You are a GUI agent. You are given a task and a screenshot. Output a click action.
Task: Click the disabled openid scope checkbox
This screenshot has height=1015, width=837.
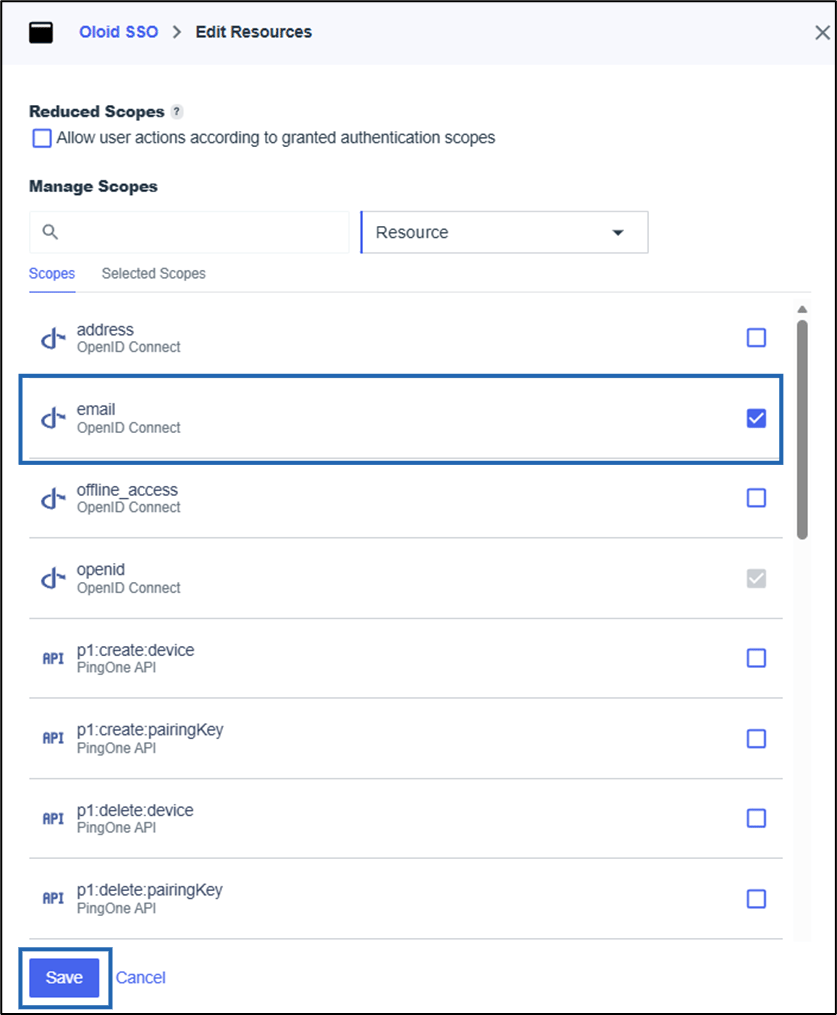756,578
